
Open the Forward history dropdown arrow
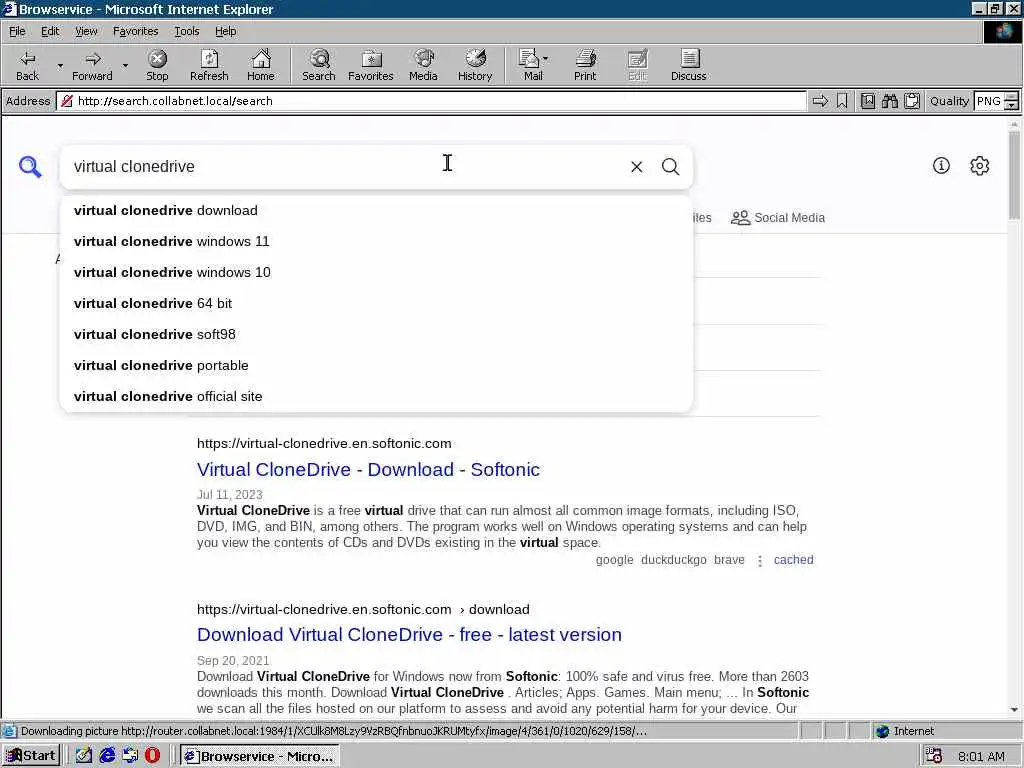coord(125,66)
